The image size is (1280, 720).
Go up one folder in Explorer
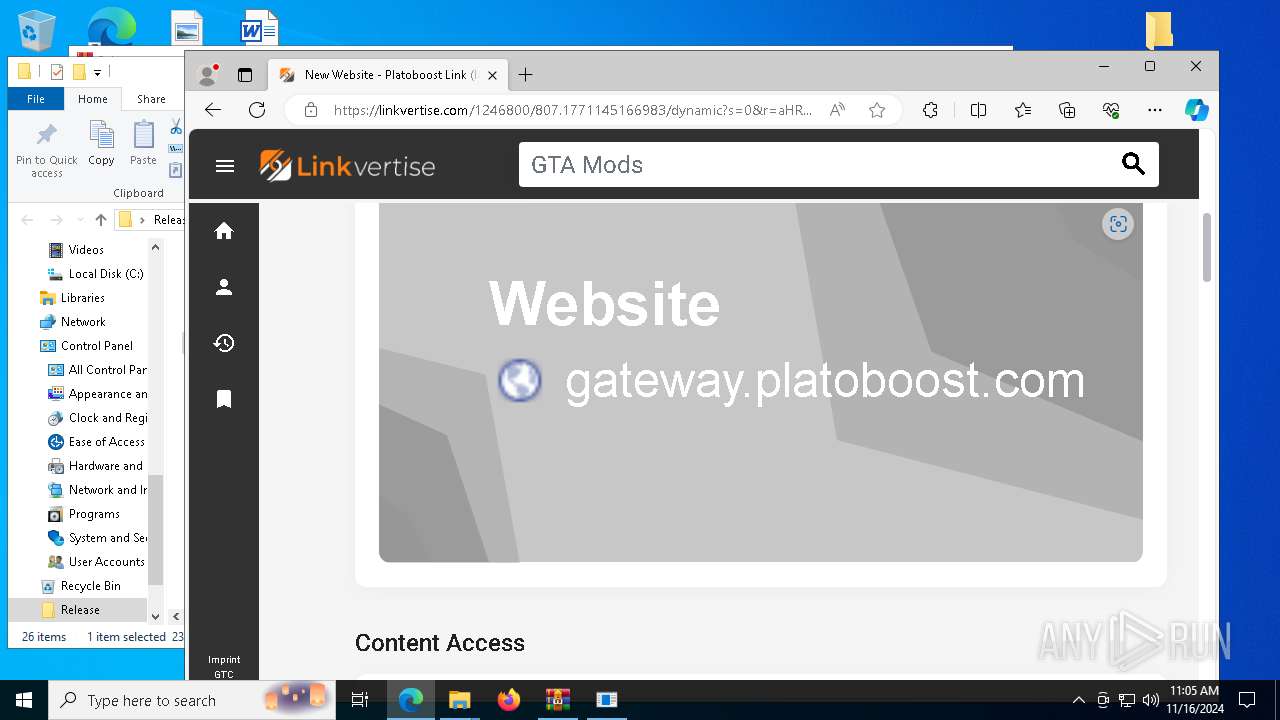point(100,220)
